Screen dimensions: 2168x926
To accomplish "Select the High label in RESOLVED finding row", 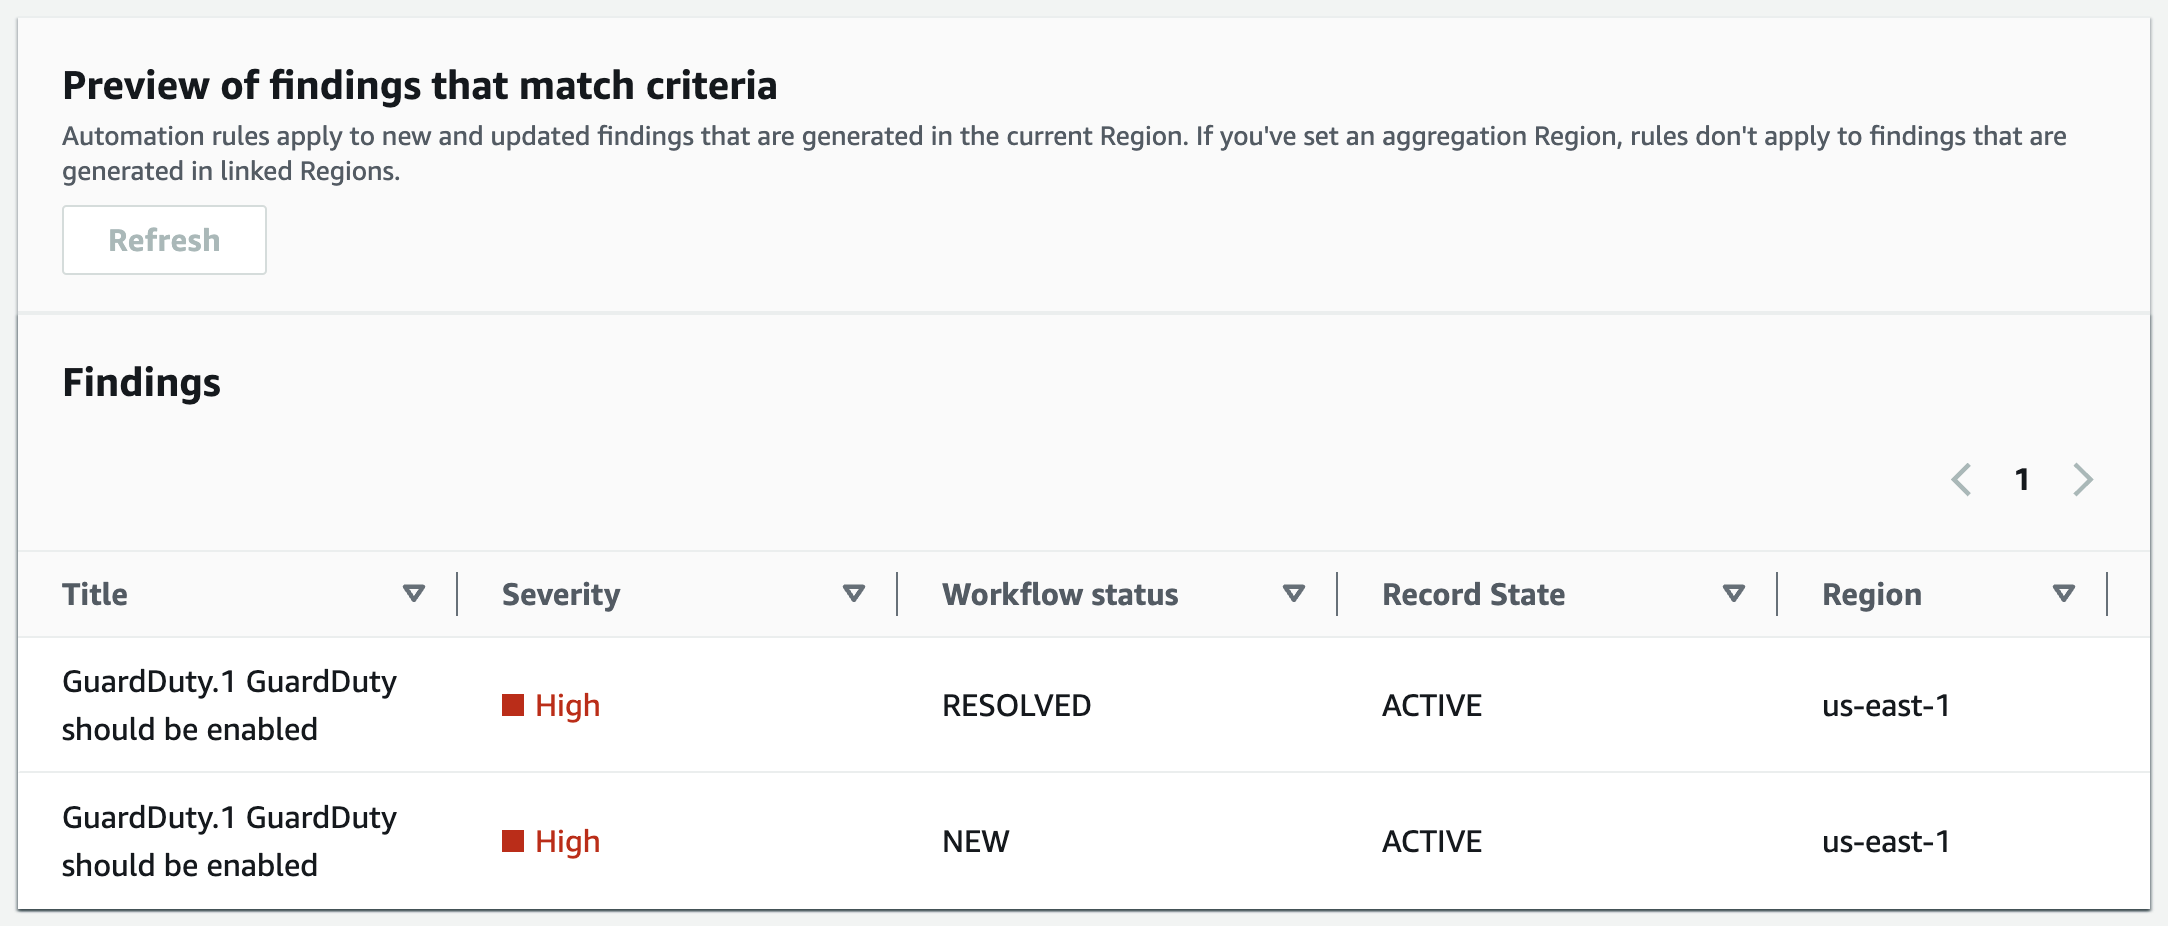I will [567, 706].
